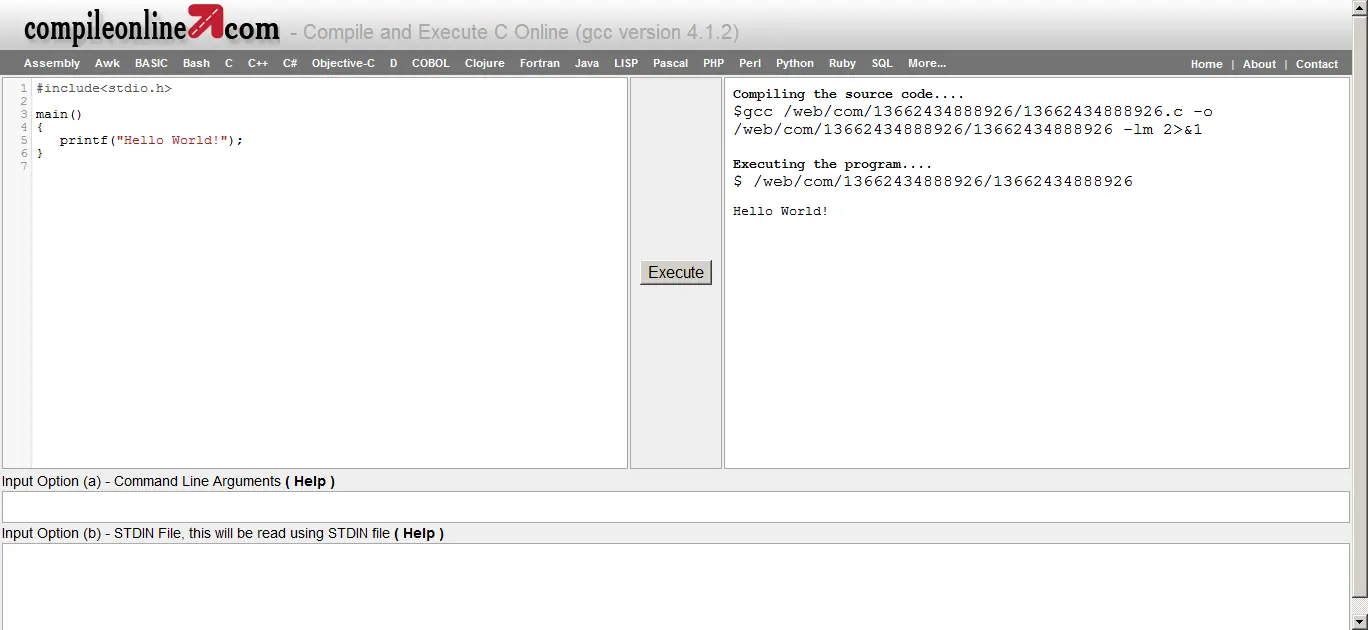Place cursor on the main() line

pos(59,114)
